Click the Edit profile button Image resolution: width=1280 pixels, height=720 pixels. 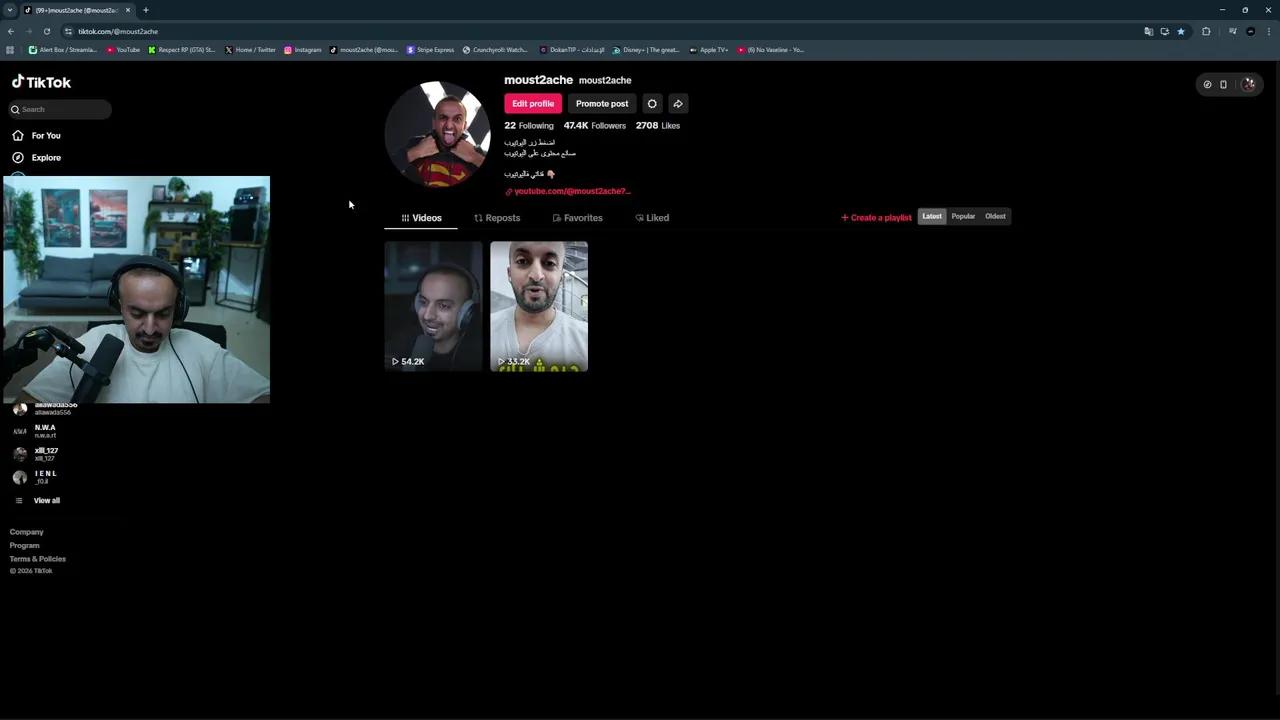pyautogui.click(x=533, y=103)
